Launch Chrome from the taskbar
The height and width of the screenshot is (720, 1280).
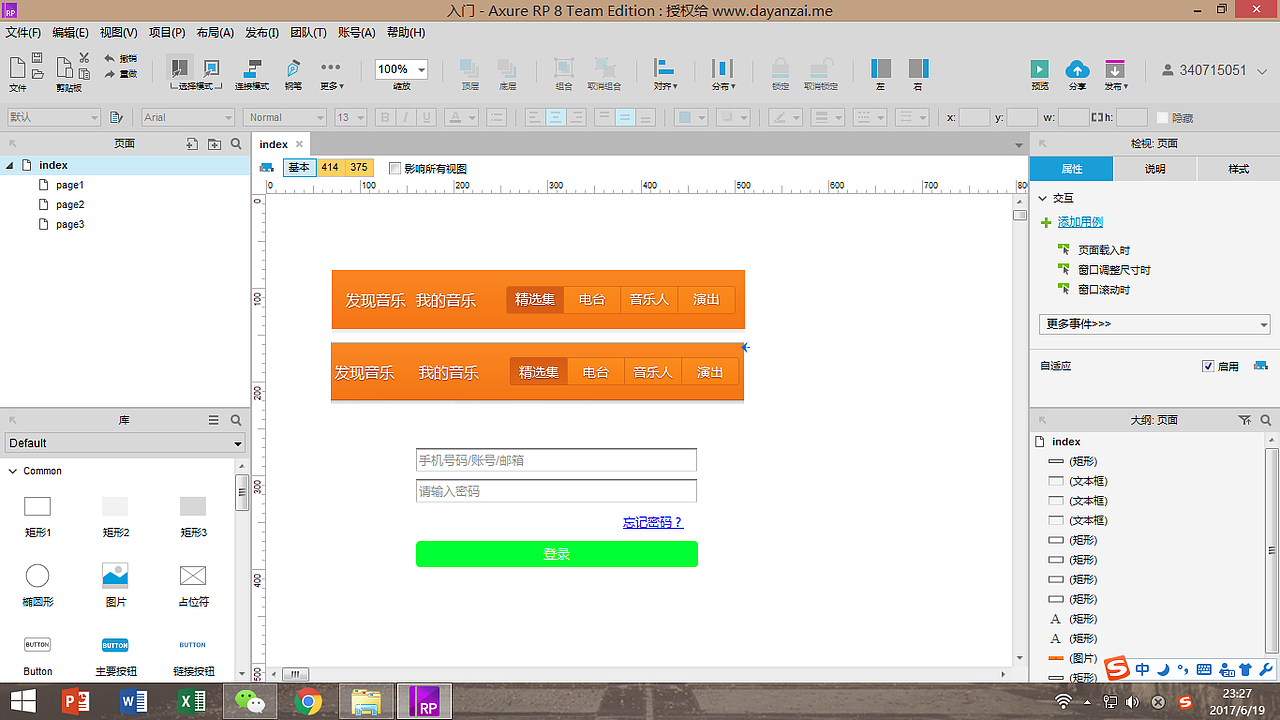(308, 702)
